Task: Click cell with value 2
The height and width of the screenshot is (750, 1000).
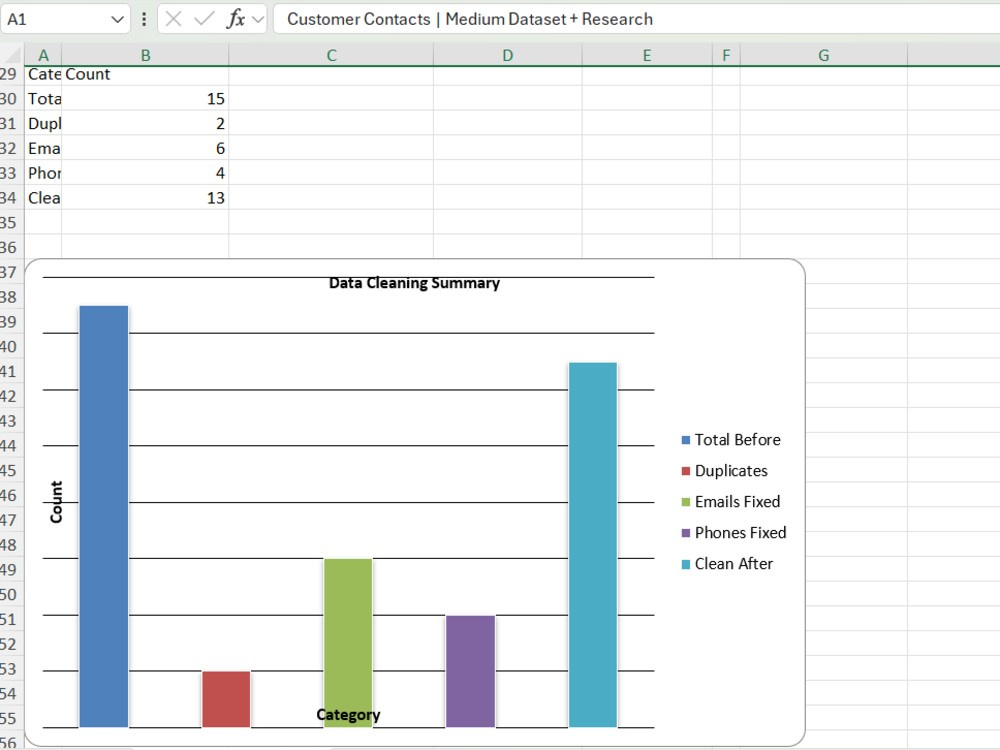Action: click(145, 123)
